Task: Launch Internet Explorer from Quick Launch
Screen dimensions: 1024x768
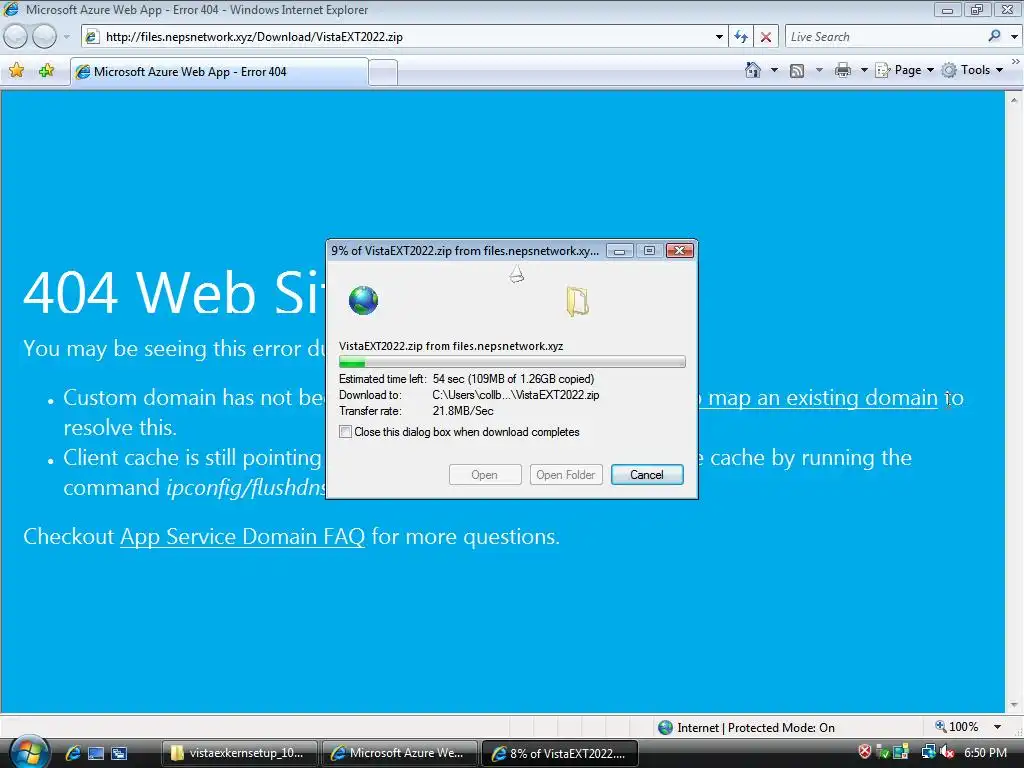Action: tap(73, 753)
